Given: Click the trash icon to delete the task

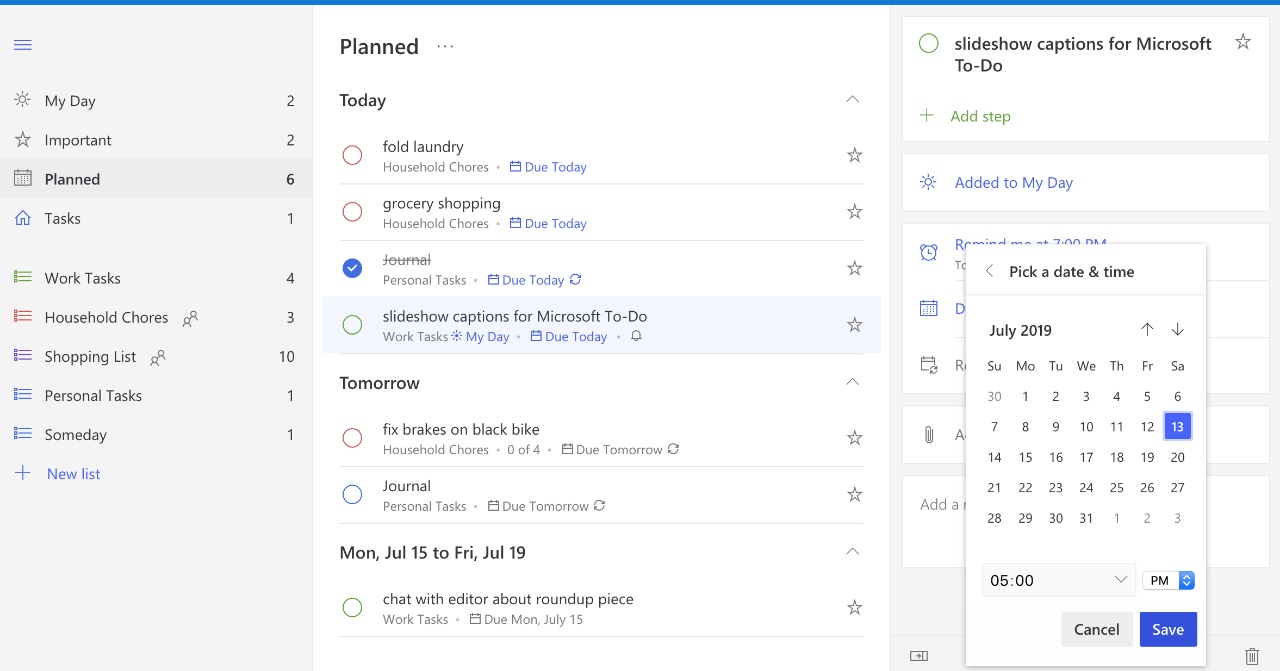Looking at the screenshot, I should pos(1251,657).
